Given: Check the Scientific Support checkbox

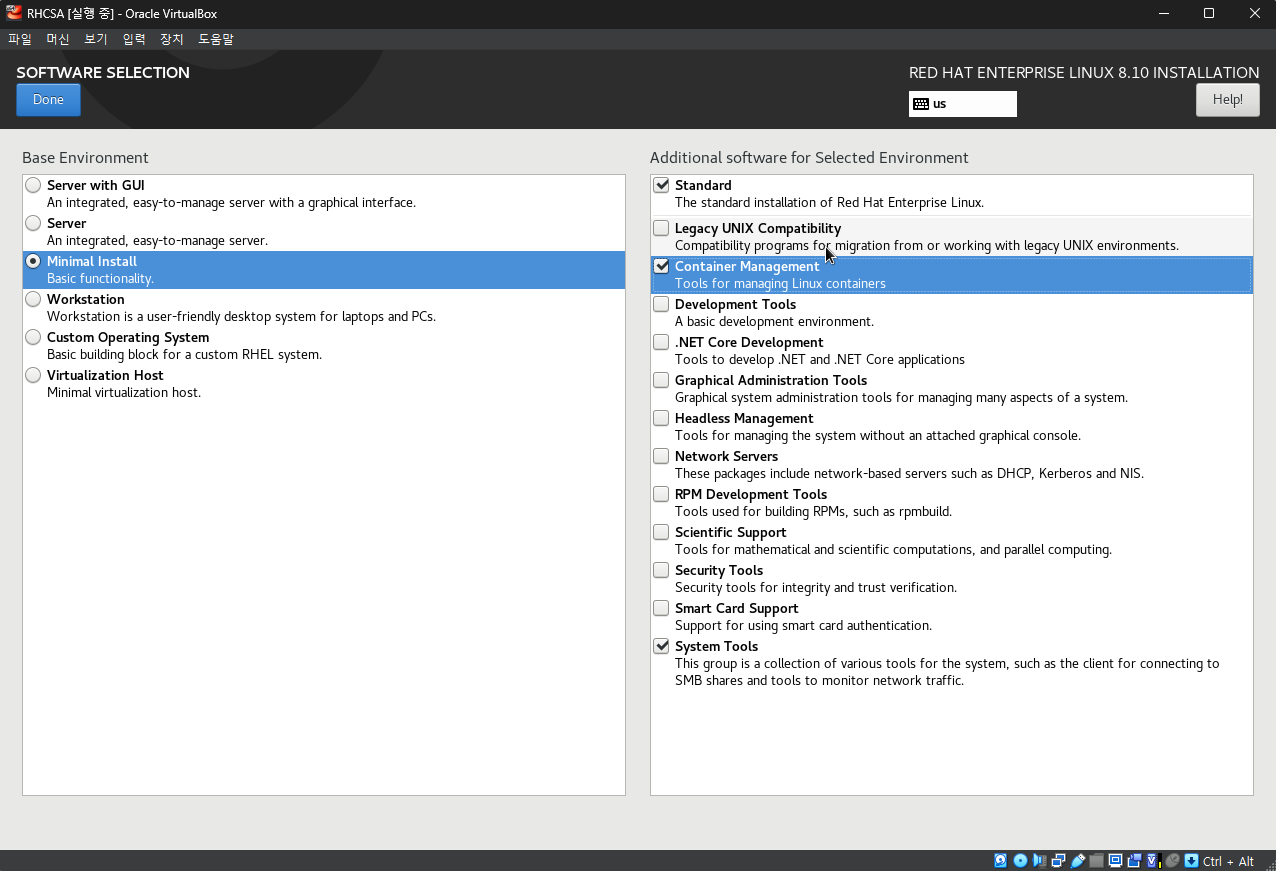Looking at the screenshot, I should coord(661,532).
